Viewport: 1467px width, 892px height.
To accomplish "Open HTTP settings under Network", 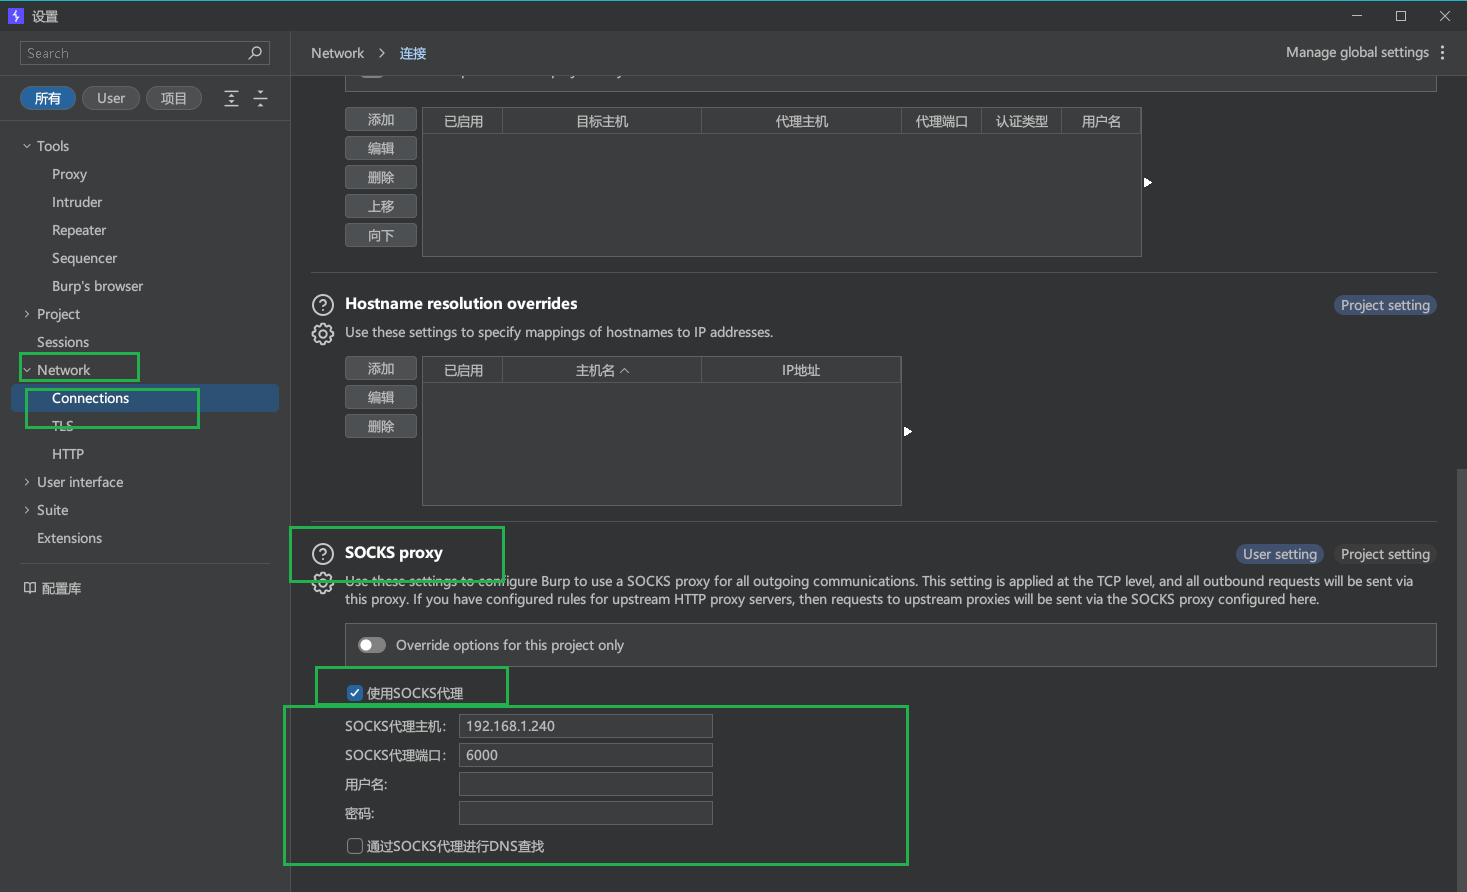I will (68, 454).
